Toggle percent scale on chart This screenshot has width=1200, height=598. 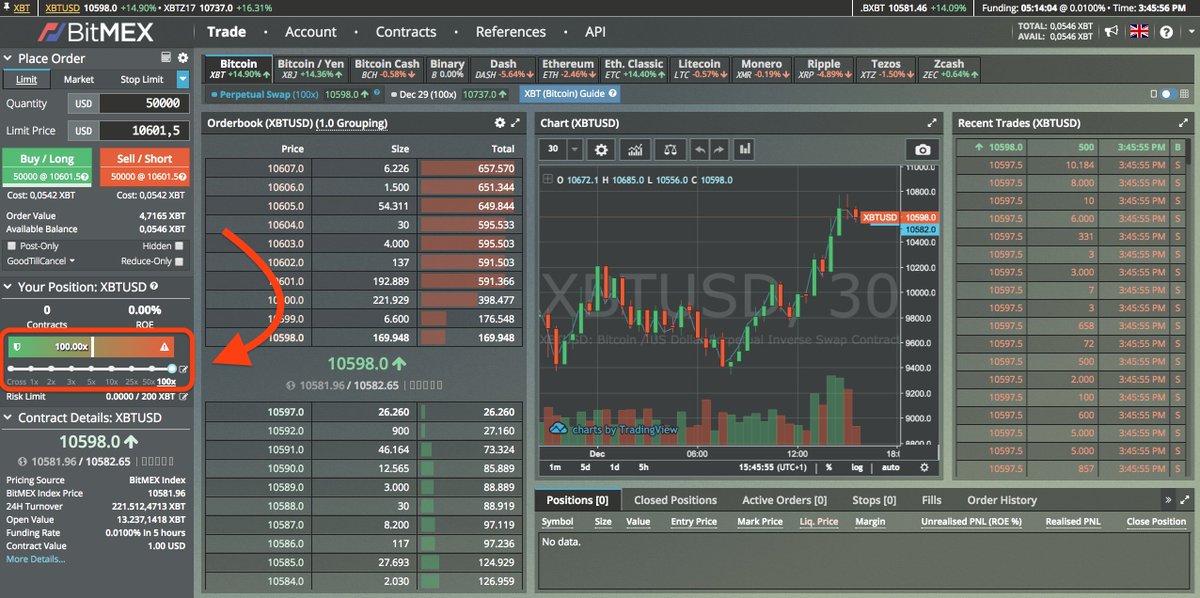(x=829, y=467)
